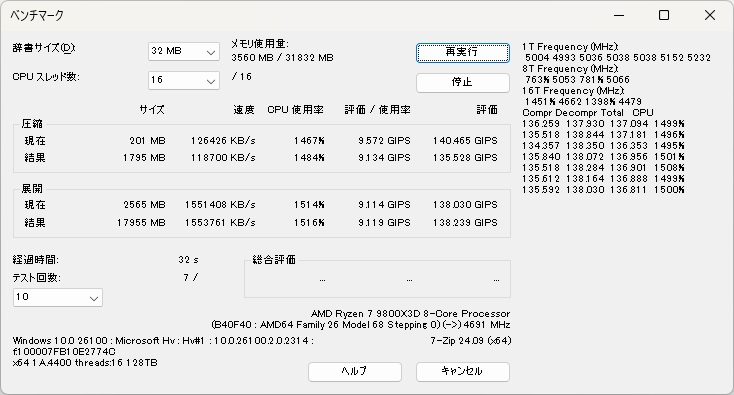
Task: Click the 圧縮 group label
Action: pyautogui.click(x=32, y=124)
